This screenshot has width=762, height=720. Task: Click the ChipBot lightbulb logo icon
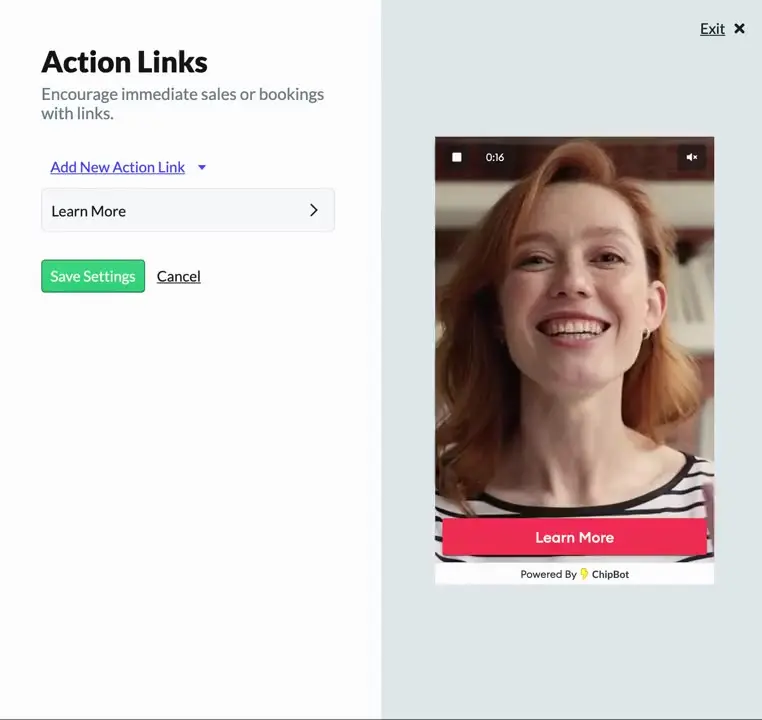(584, 574)
